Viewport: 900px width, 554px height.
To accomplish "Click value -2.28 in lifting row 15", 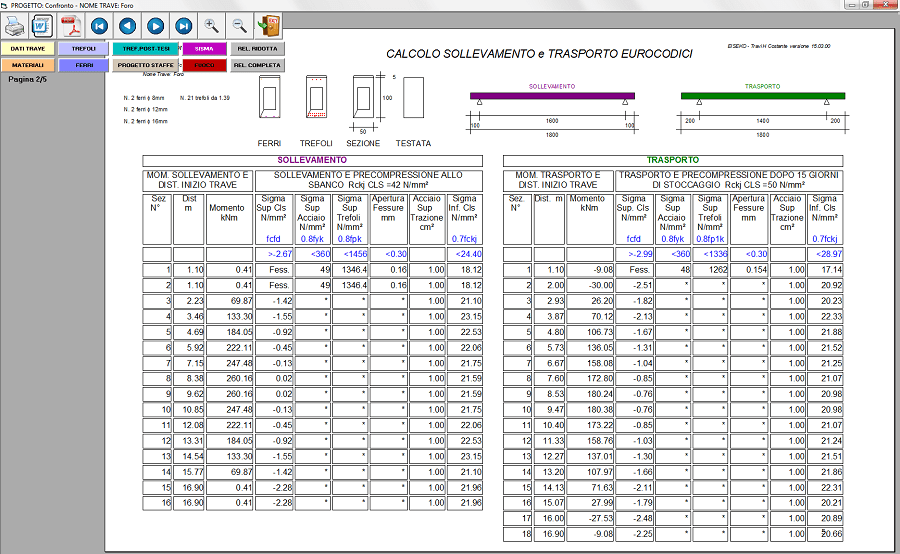I will pyautogui.click(x=282, y=487).
